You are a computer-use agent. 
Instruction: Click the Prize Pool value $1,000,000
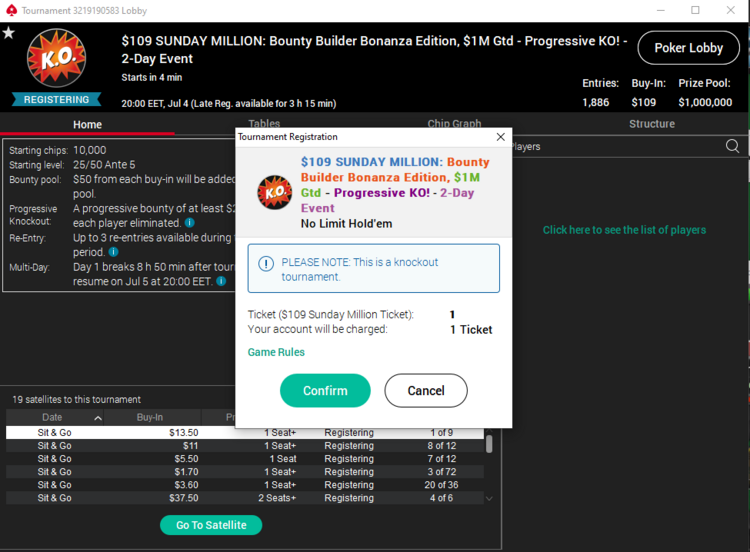coord(705,102)
